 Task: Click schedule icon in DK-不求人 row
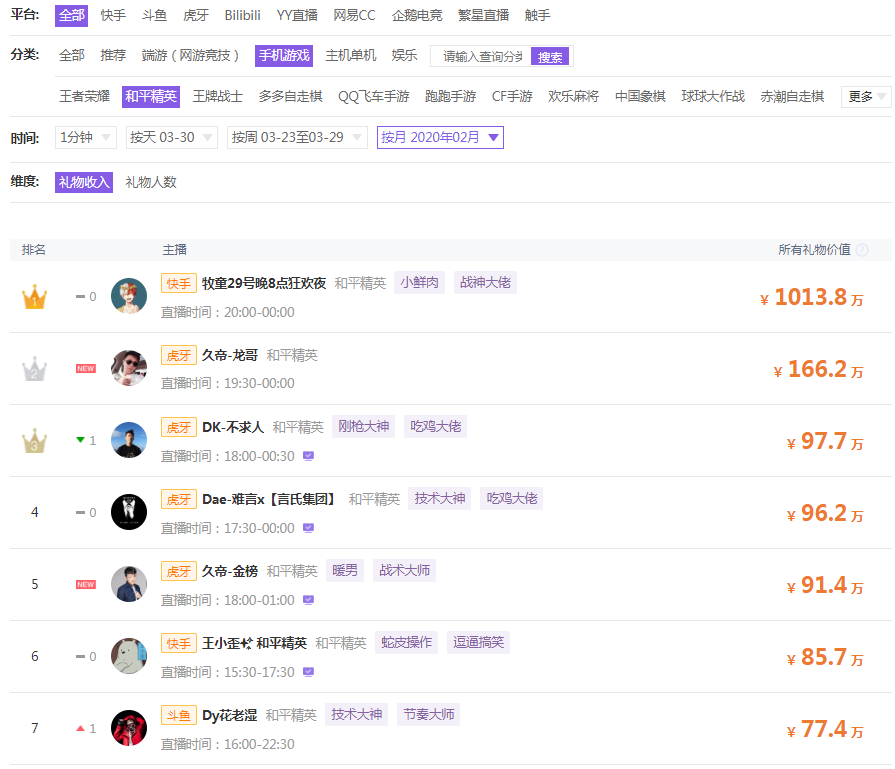point(308,456)
